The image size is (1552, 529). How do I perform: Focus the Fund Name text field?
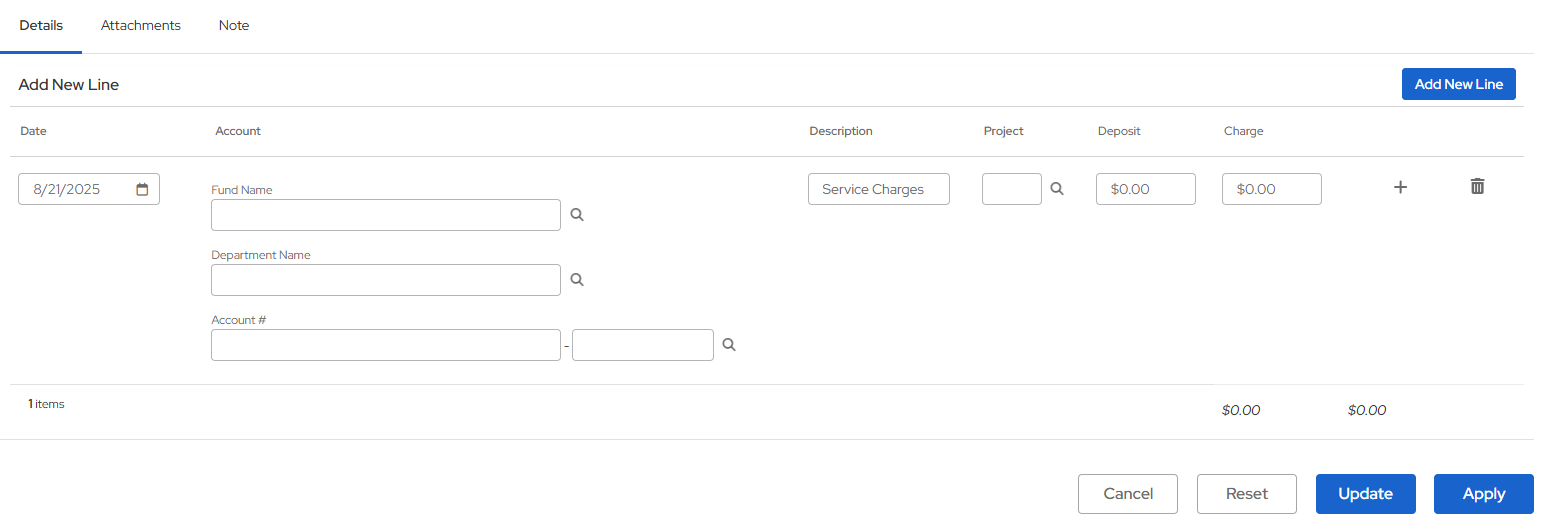click(386, 215)
